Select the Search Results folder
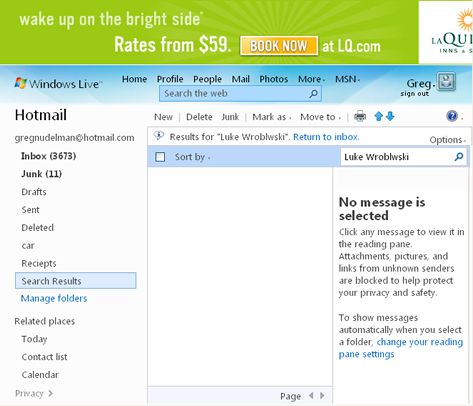 pyautogui.click(x=76, y=281)
